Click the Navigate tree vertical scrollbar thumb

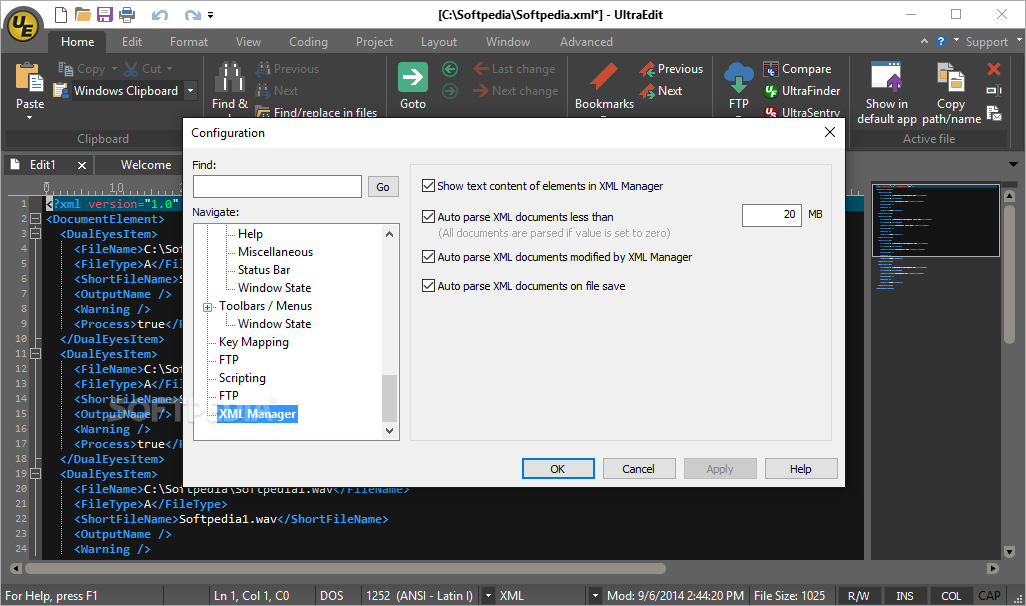pos(389,398)
